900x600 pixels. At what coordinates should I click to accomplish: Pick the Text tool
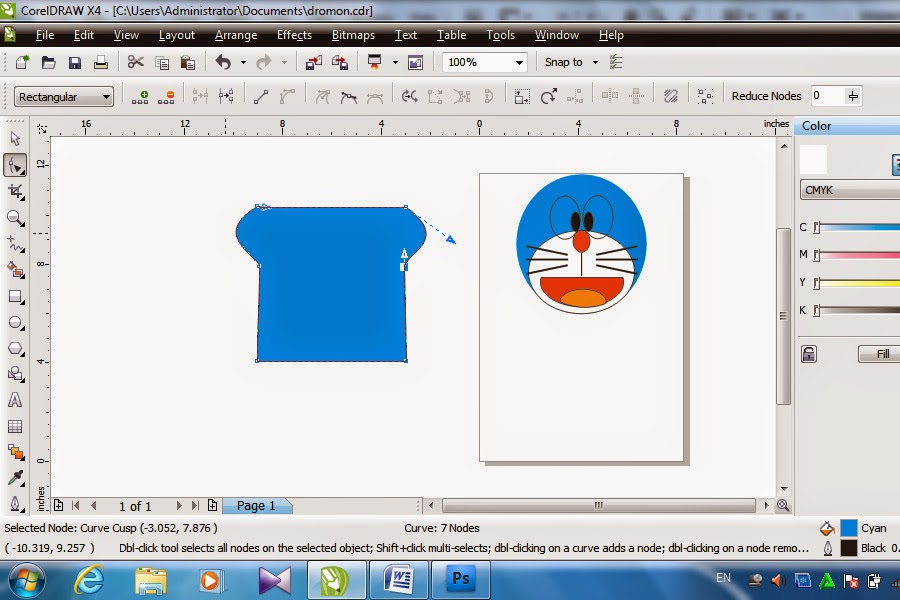[x=14, y=400]
